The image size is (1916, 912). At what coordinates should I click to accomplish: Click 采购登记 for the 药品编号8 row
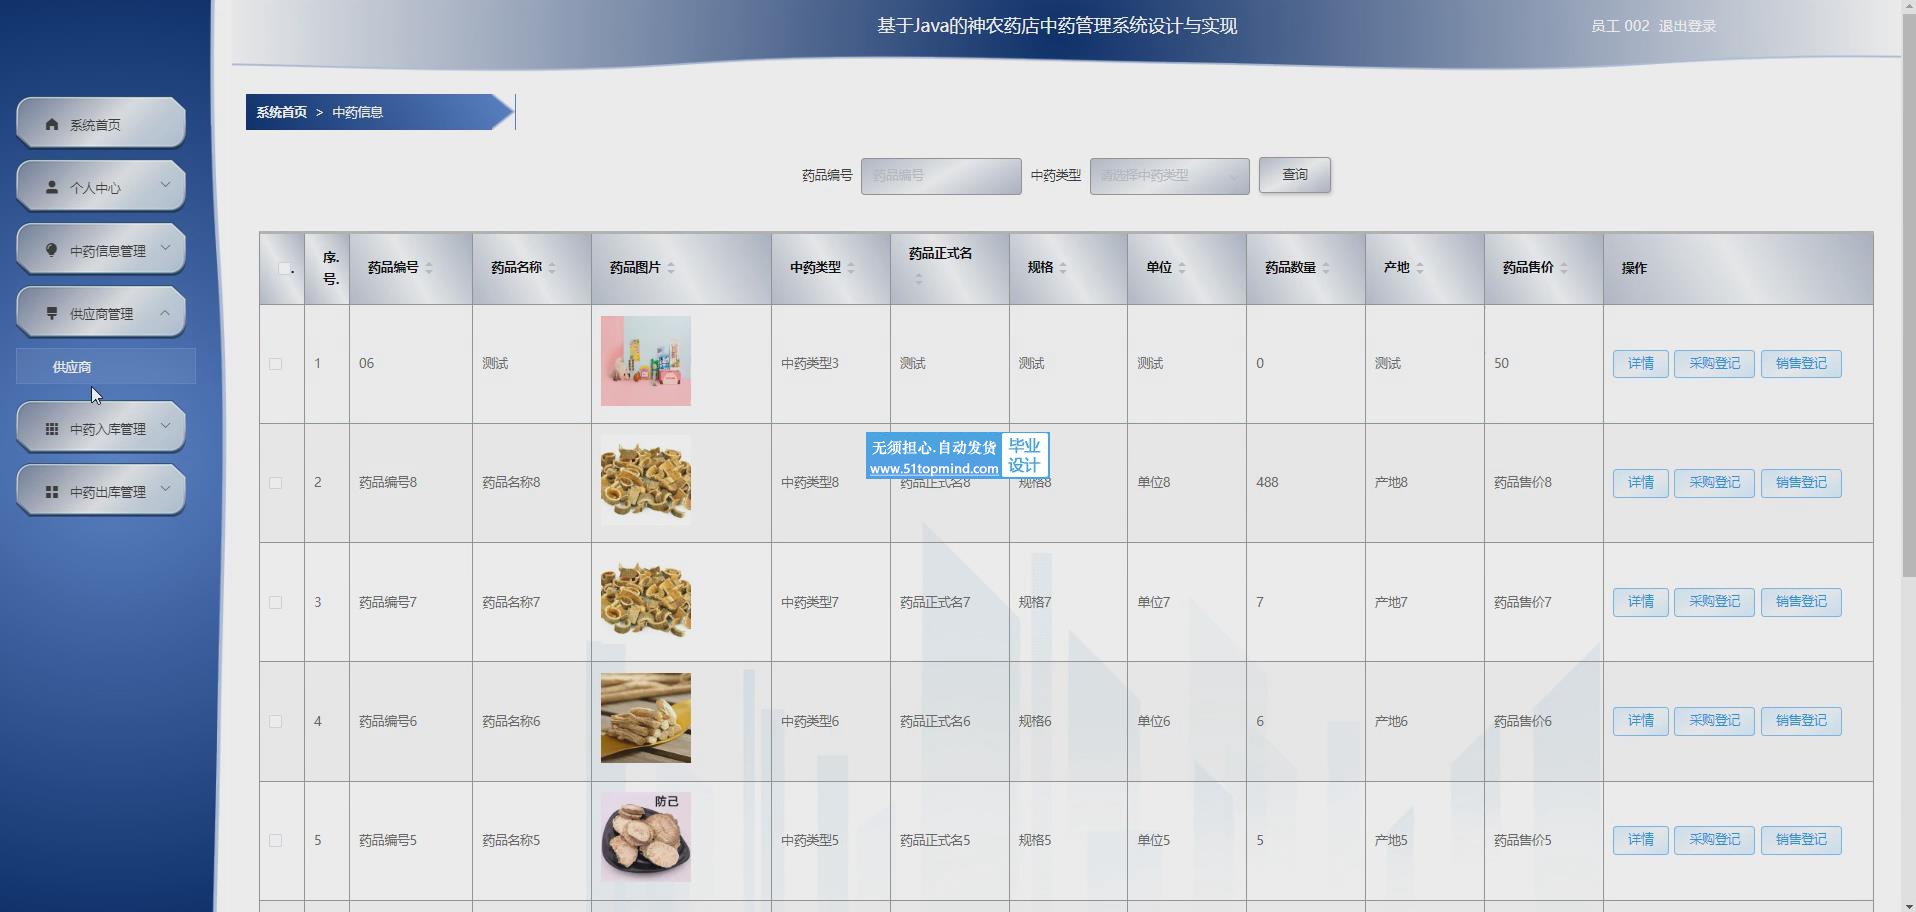[x=1714, y=483]
